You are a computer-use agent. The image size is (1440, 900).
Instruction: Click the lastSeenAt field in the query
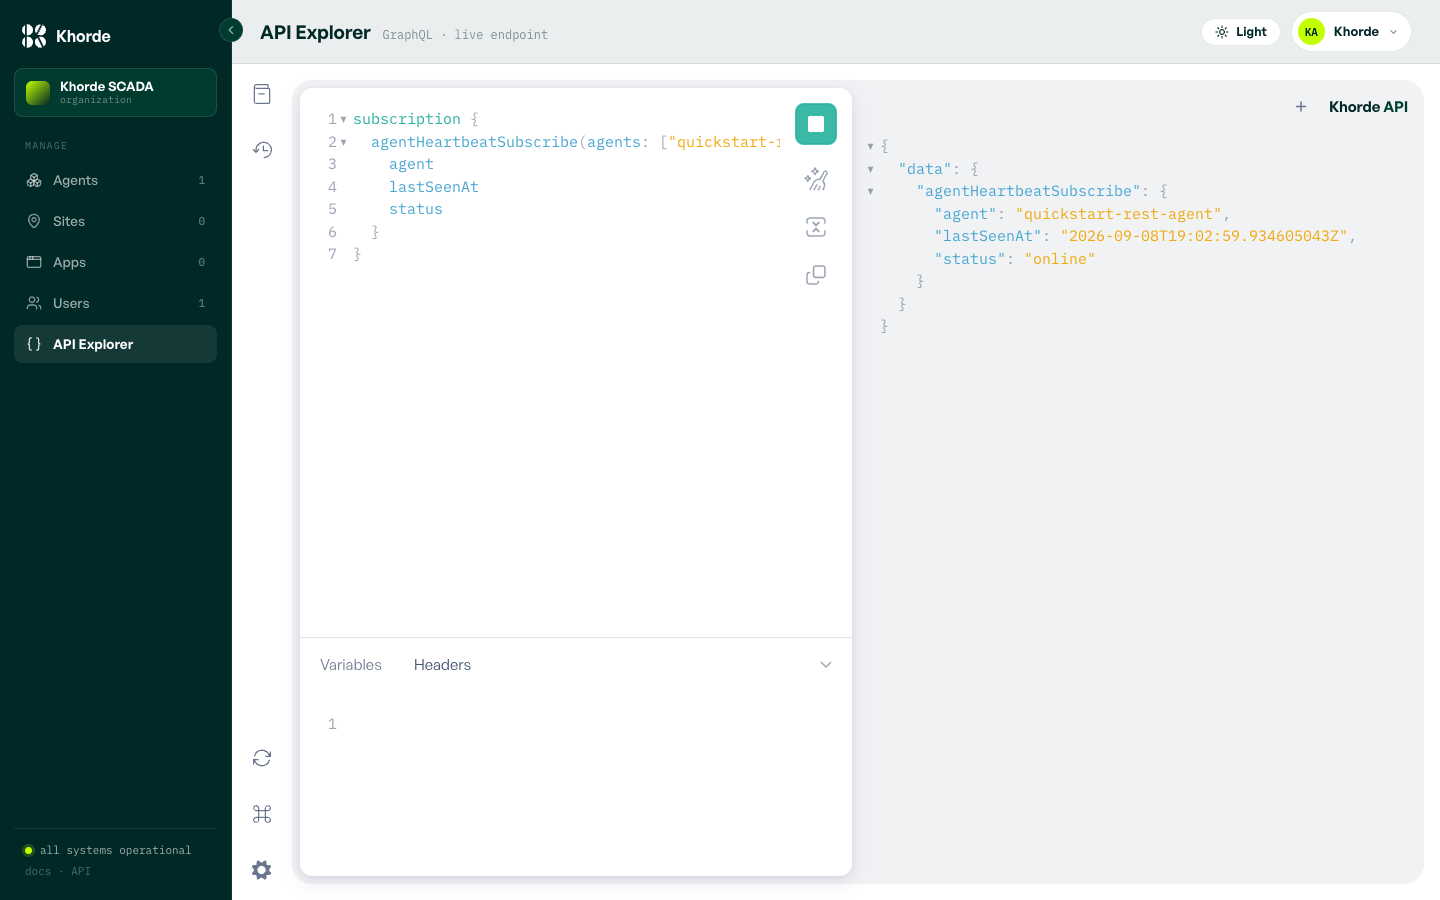pos(434,187)
